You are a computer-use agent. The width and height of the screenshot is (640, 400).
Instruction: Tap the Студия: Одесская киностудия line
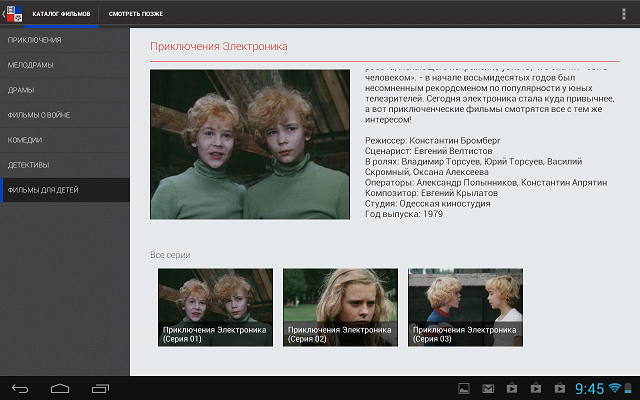click(x=428, y=203)
